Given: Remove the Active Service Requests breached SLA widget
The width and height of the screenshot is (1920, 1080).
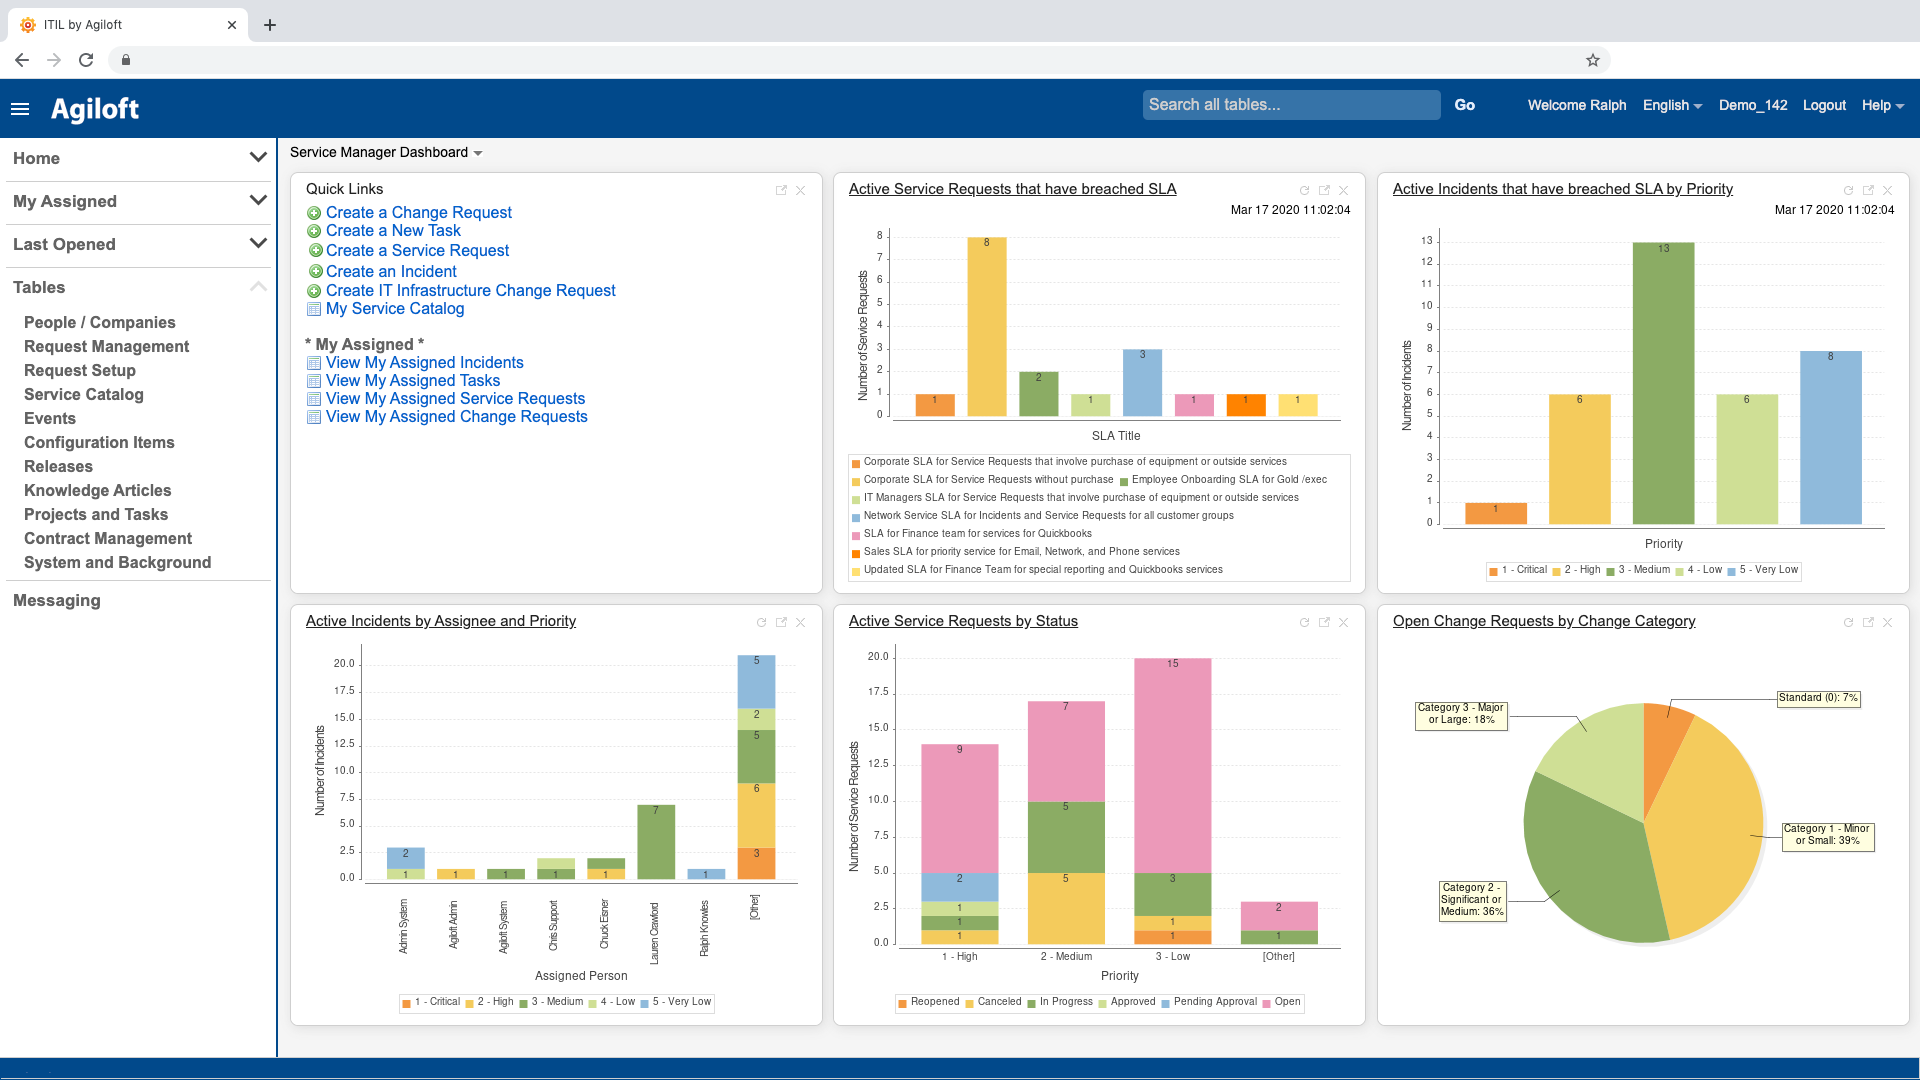Looking at the screenshot, I should tap(1344, 190).
